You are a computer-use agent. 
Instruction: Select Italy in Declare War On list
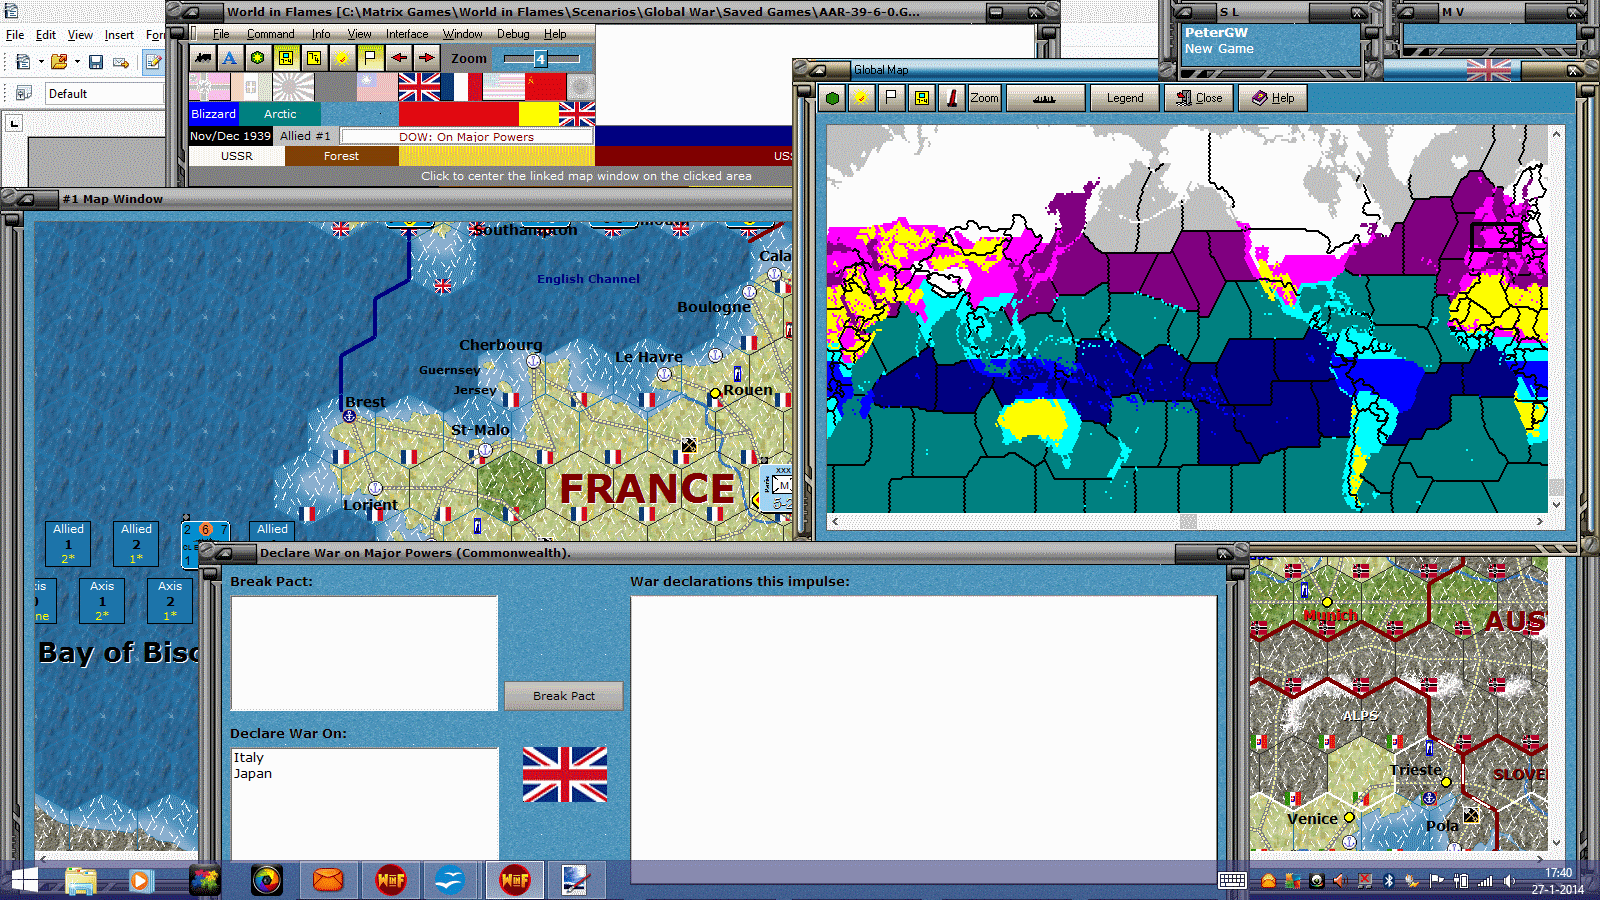249,757
